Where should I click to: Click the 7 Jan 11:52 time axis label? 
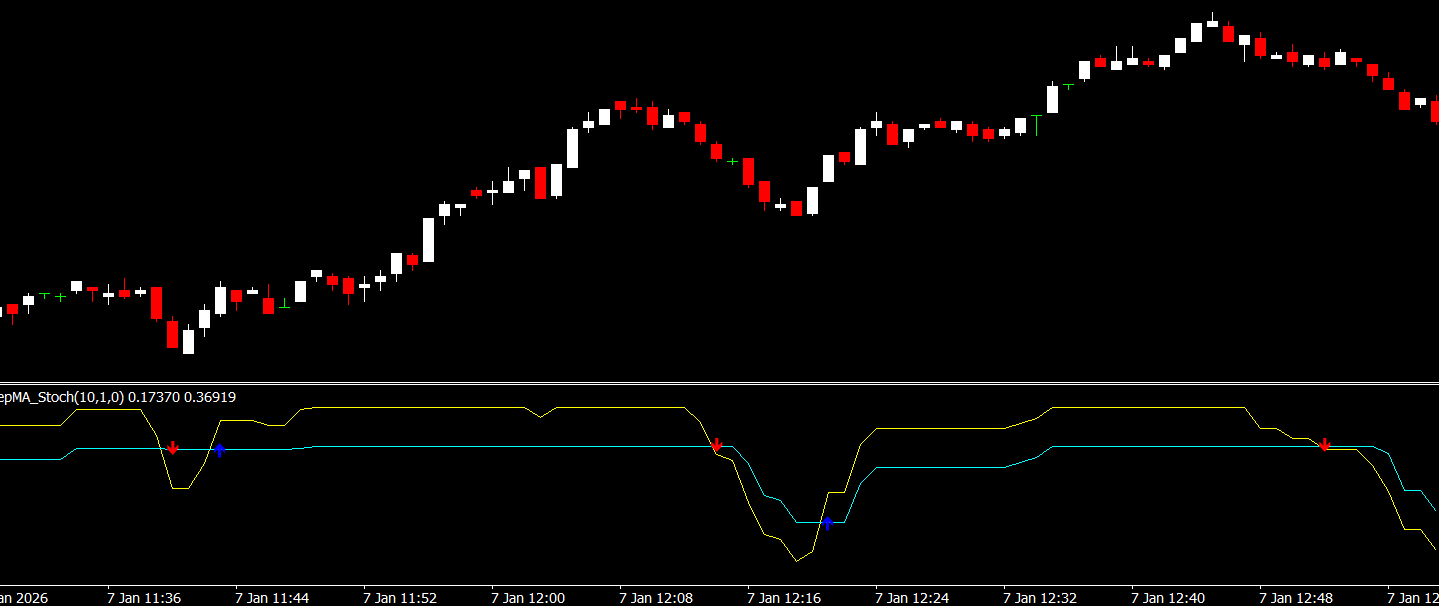(400, 598)
